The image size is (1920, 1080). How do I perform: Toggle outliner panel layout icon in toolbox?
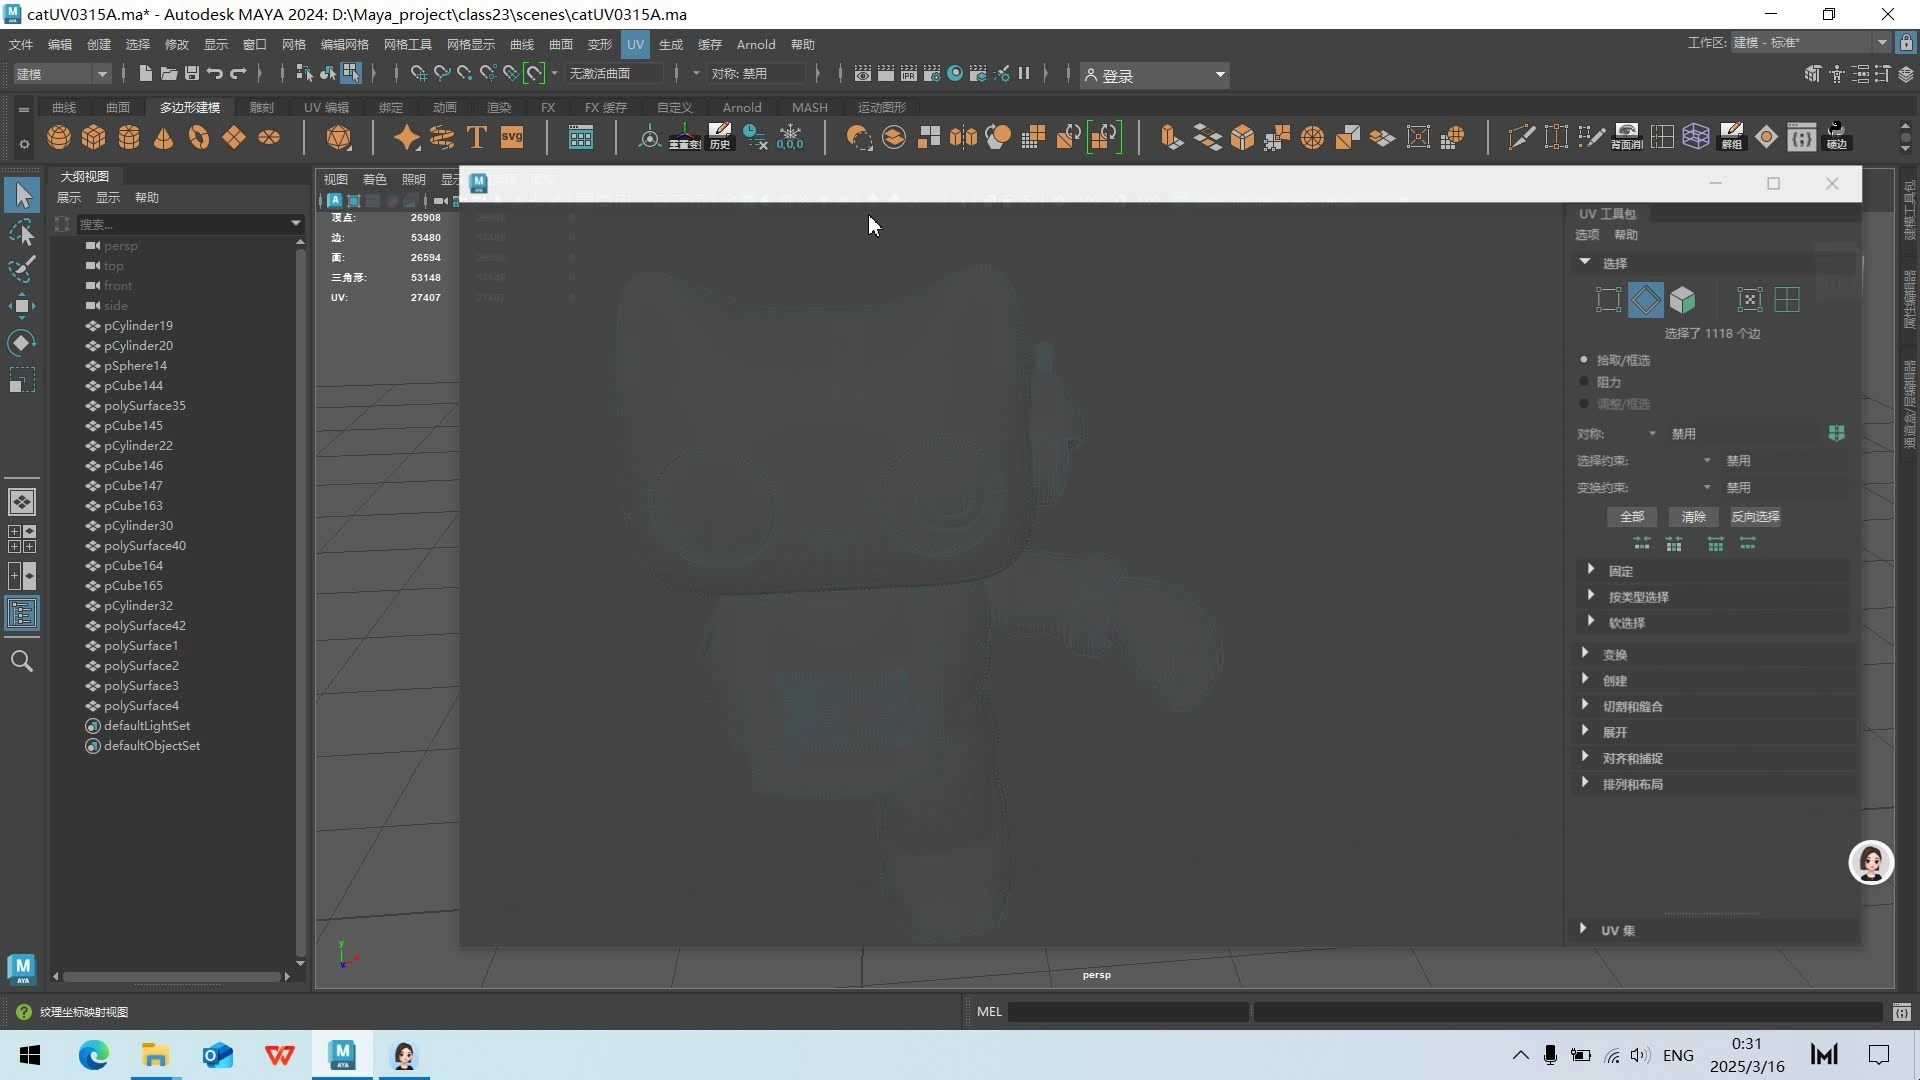coord(22,613)
